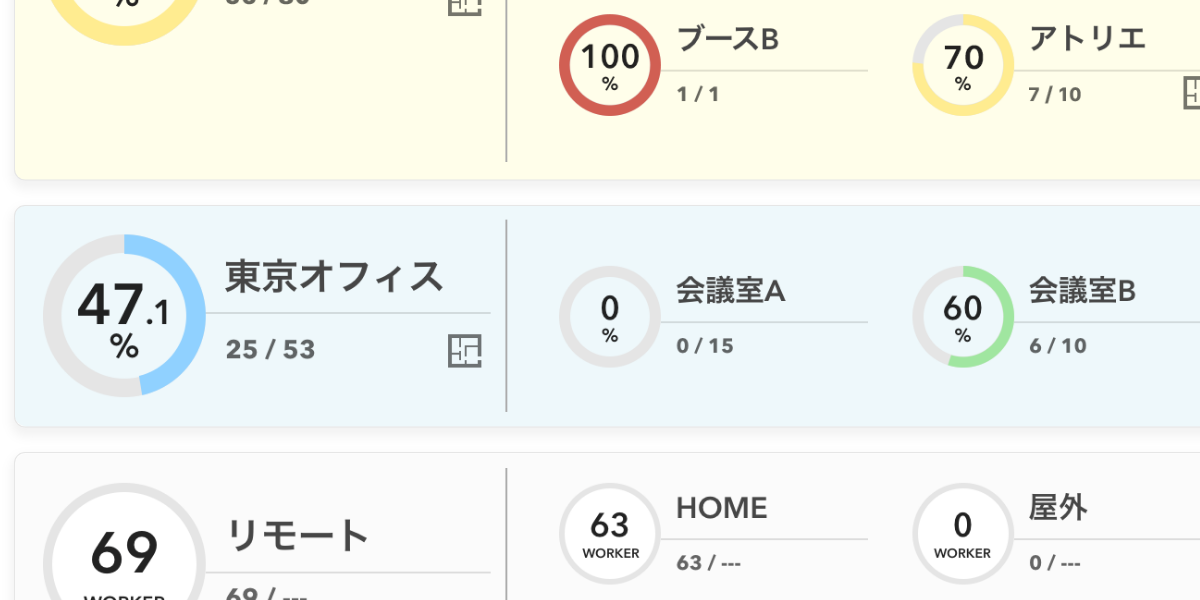Select the HOME 63 worker circle
The height and width of the screenshot is (600, 1200).
pyautogui.click(x=610, y=534)
